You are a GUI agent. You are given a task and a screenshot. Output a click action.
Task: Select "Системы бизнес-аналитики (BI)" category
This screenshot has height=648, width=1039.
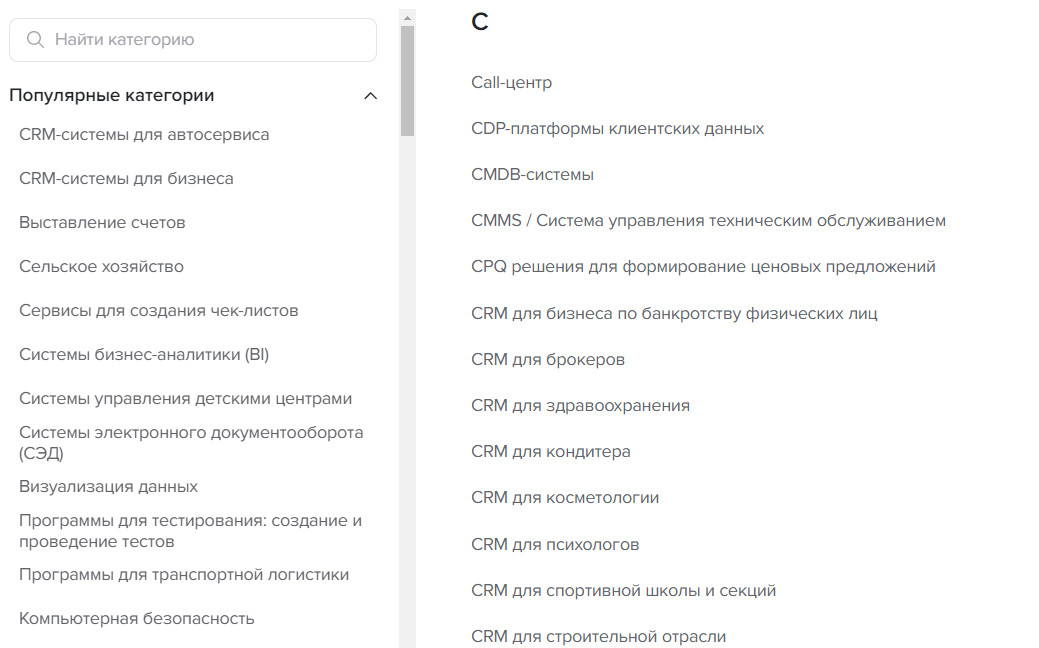[144, 354]
